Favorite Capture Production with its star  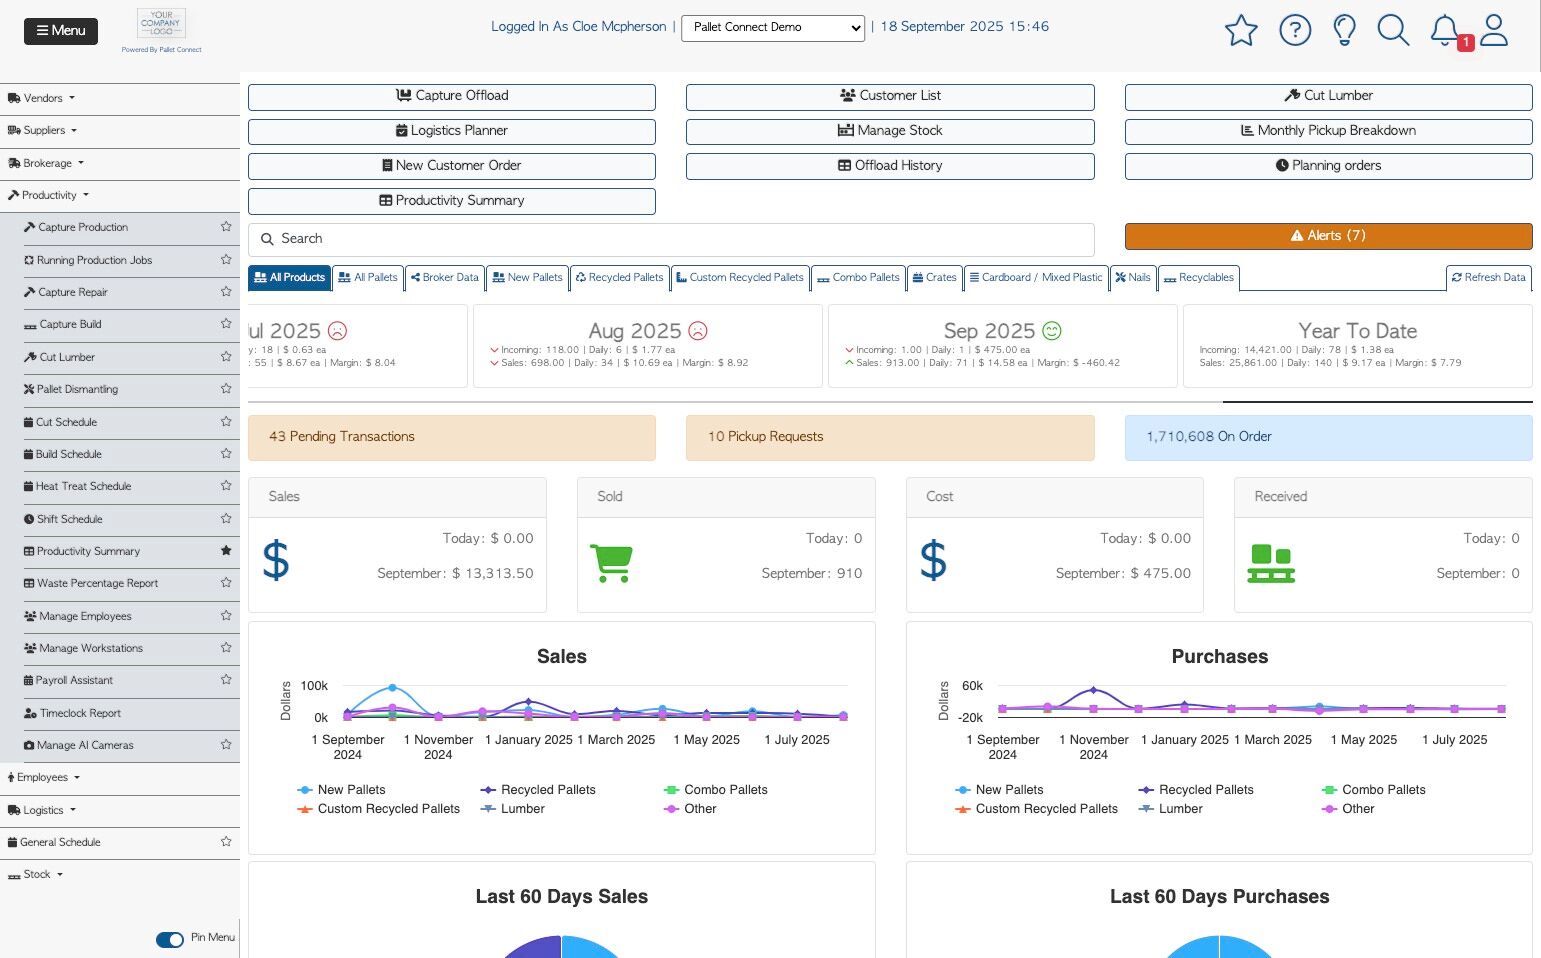click(x=226, y=227)
